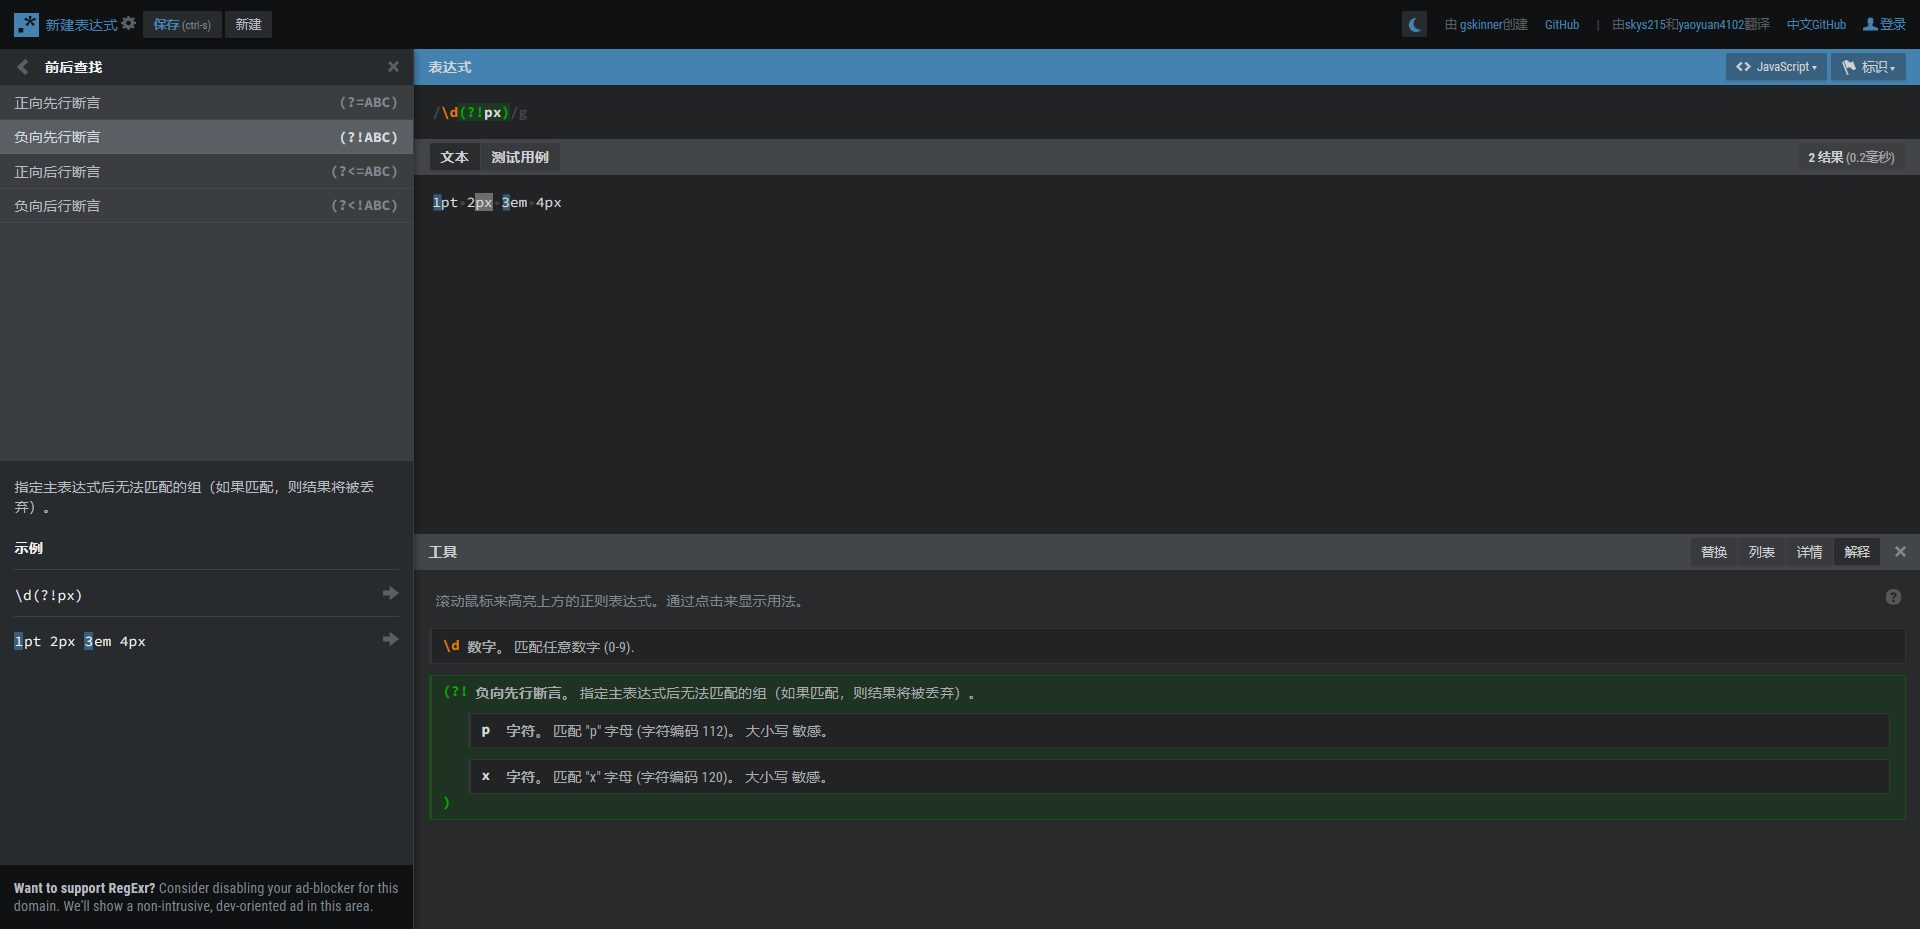The height and width of the screenshot is (929, 1920).
Task: Click the 保存 (ctrl-s) button
Action: click(182, 24)
